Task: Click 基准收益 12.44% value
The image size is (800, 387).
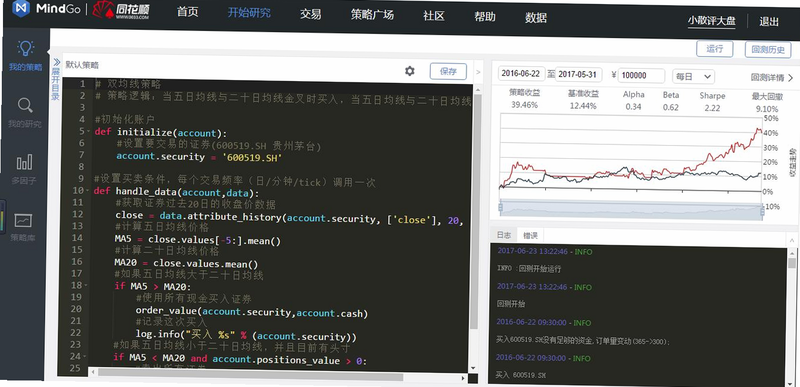Action: point(583,106)
